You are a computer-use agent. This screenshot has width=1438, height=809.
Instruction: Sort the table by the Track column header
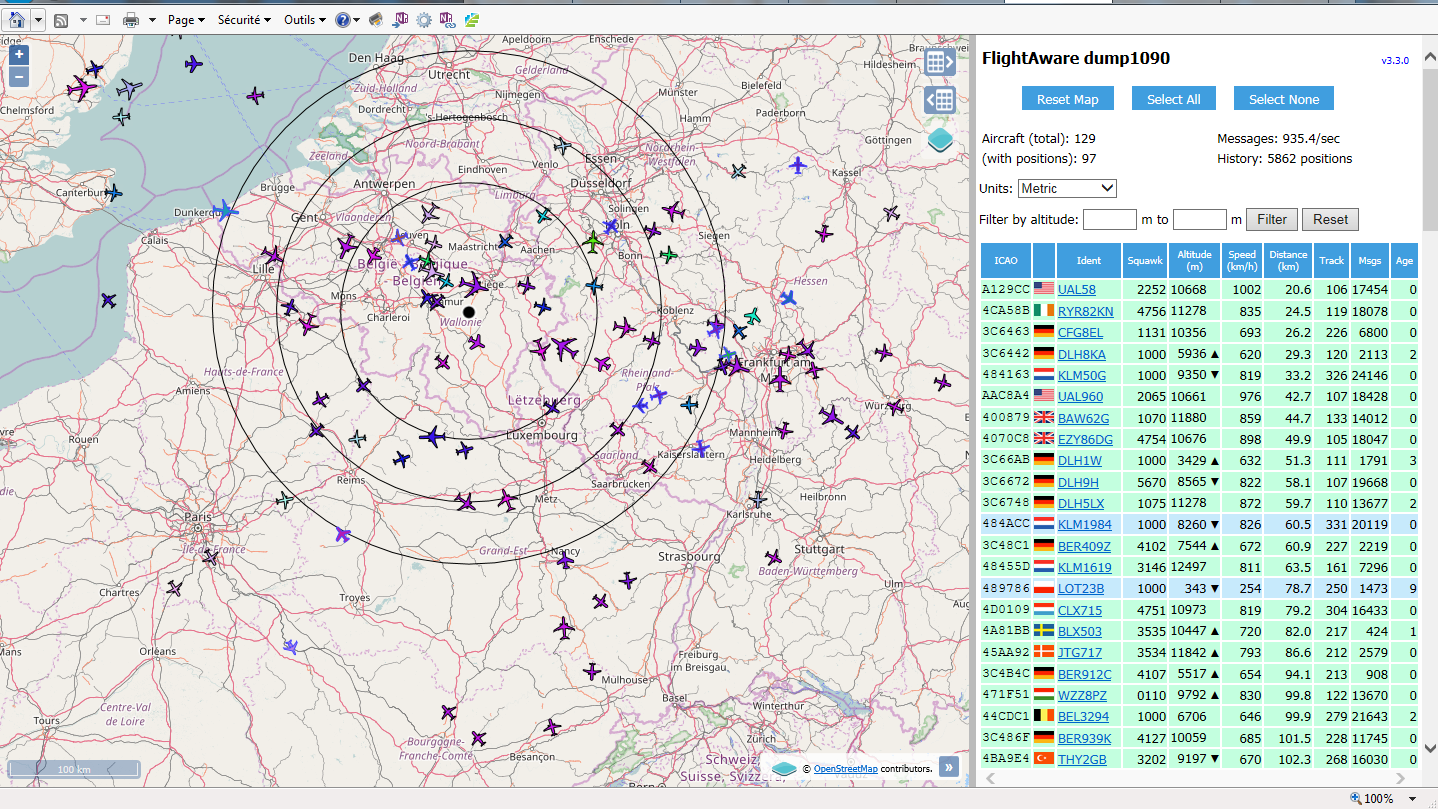[x=1331, y=260]
